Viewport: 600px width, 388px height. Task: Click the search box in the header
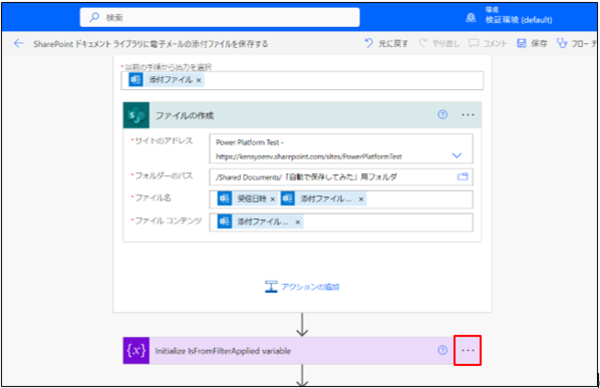[x=220, y=17]
